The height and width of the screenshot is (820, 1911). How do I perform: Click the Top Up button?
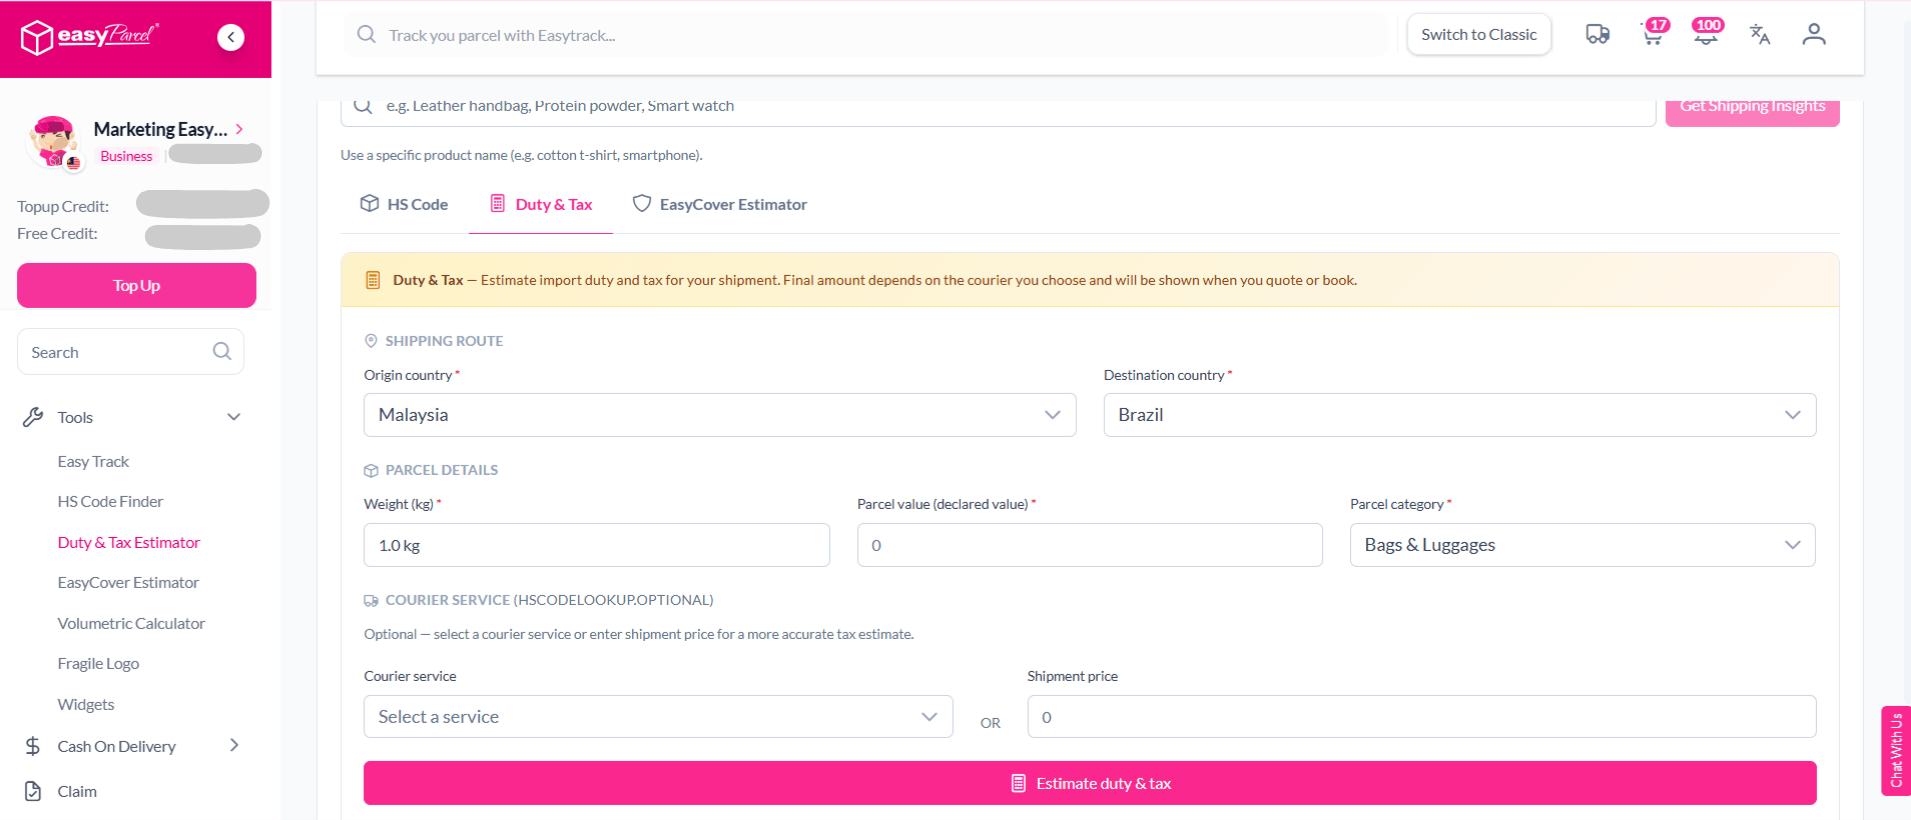click(137, 285)
